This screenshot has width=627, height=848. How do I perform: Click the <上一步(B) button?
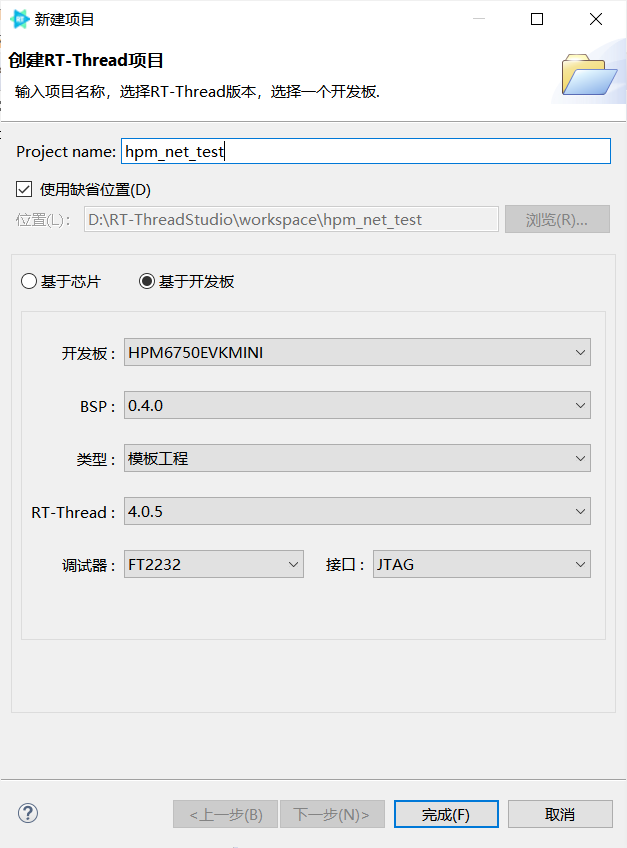(x=225, y=813)
